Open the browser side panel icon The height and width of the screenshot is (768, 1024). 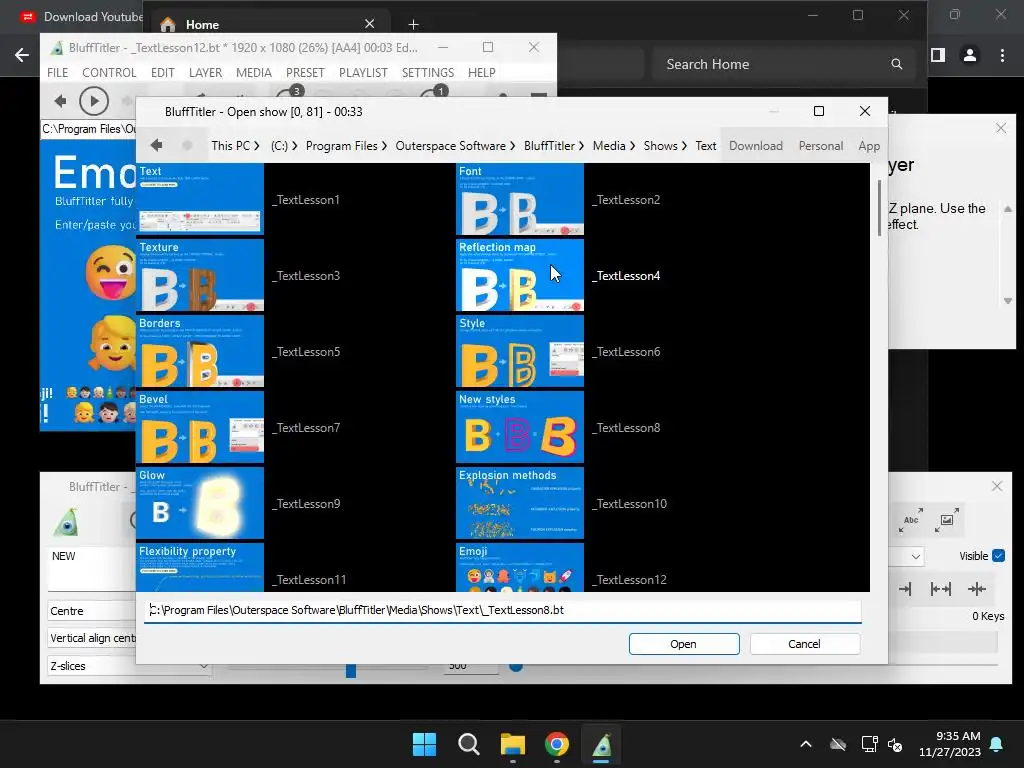click(938, 56)
